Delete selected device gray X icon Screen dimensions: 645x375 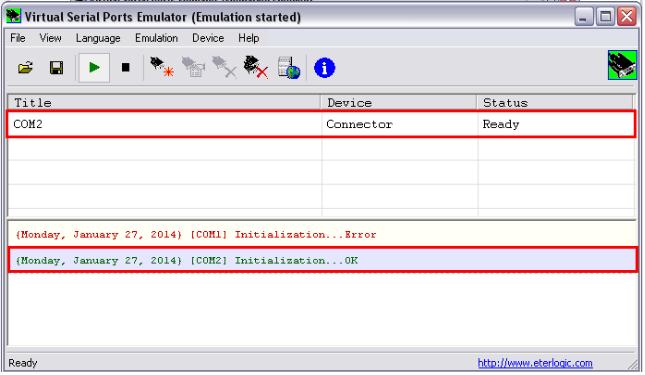(224, 67)
